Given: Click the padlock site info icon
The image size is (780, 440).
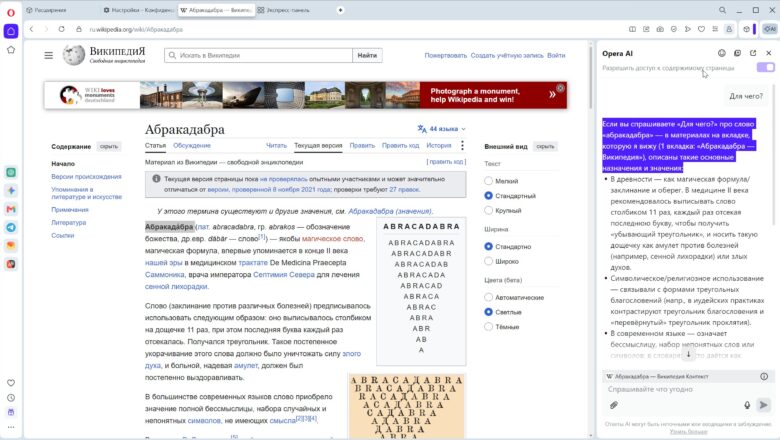Looking at the screenshot, I should coord(79,29).
